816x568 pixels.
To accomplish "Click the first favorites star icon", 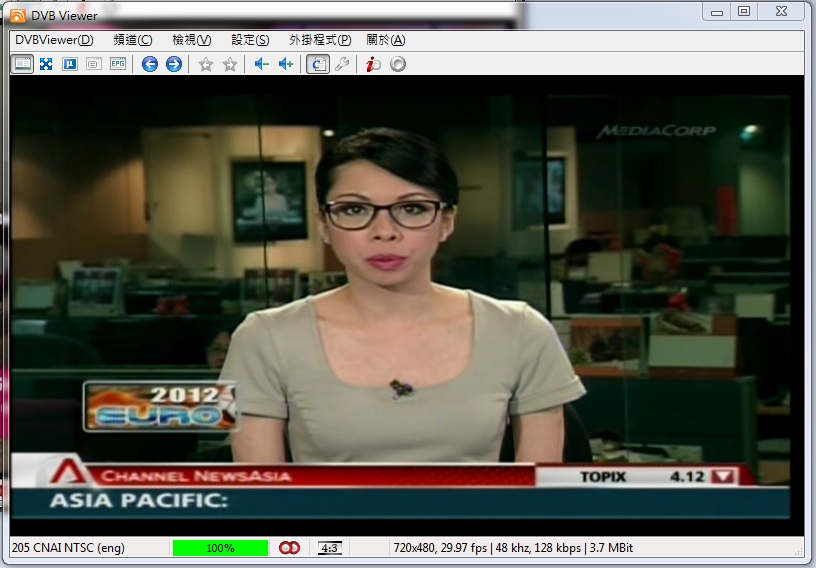I will coord(206,65).
